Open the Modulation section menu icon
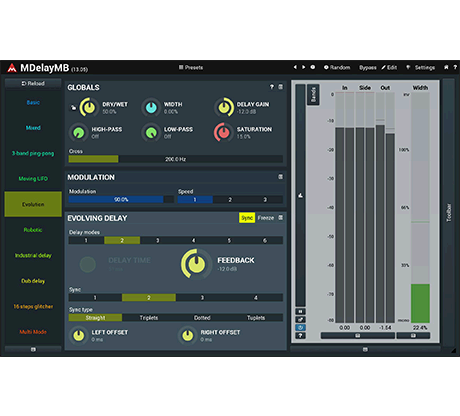 (x=281, y=177)
